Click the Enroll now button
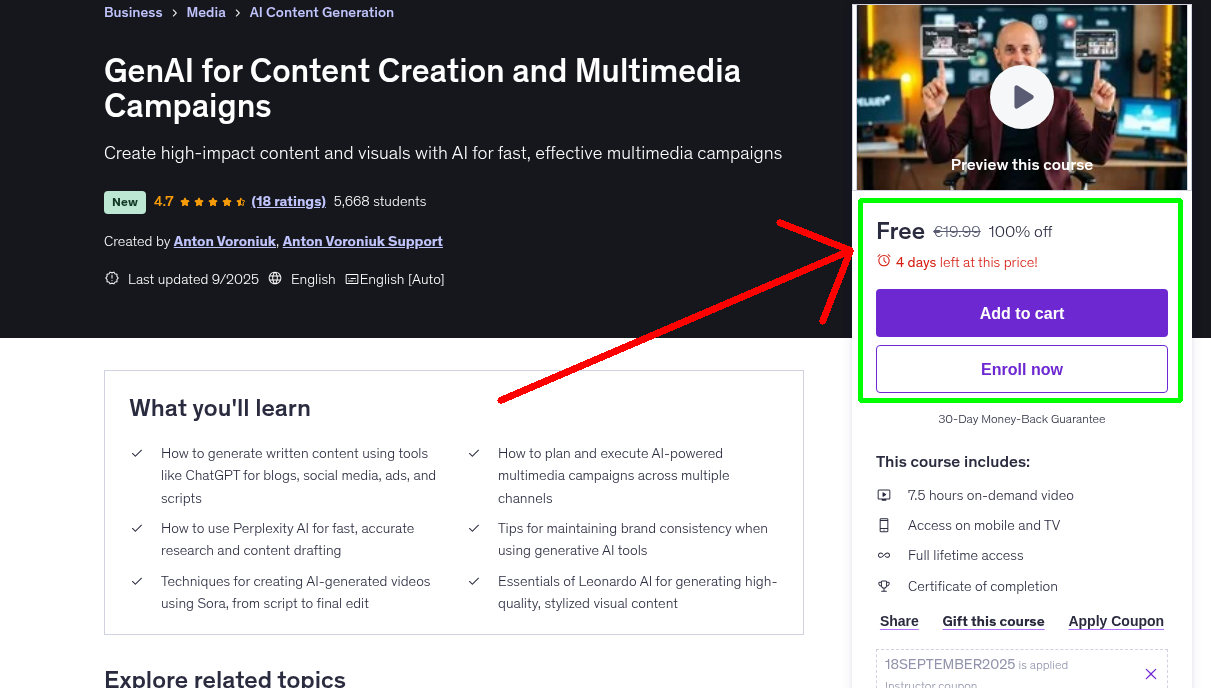This screenshot has width=1211, height=688. (1021, 369)
